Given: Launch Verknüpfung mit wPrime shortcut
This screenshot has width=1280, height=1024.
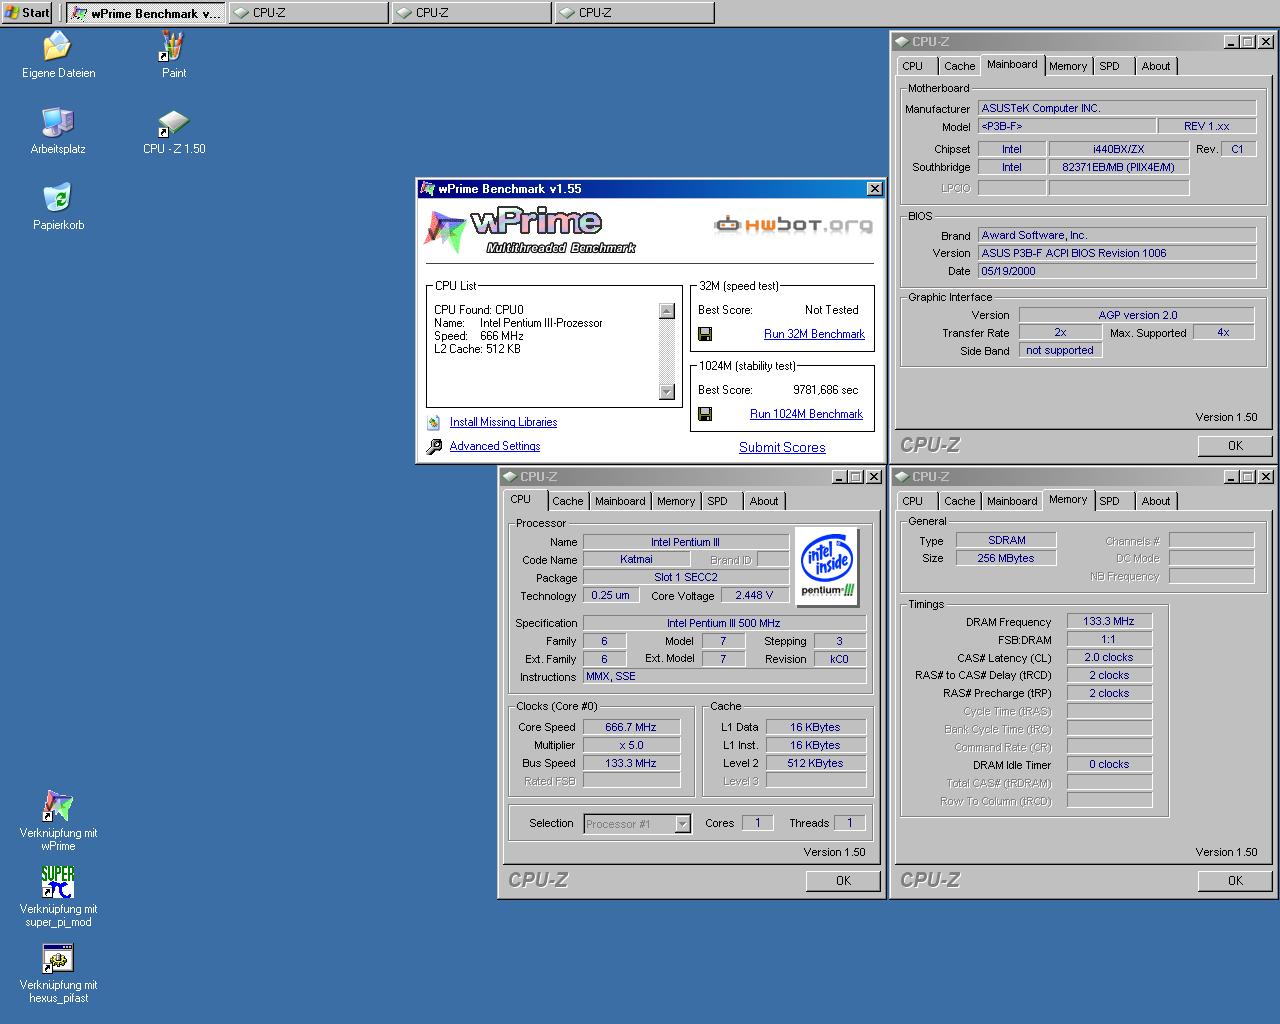Looking at the screenshot, I should point(58,821).
